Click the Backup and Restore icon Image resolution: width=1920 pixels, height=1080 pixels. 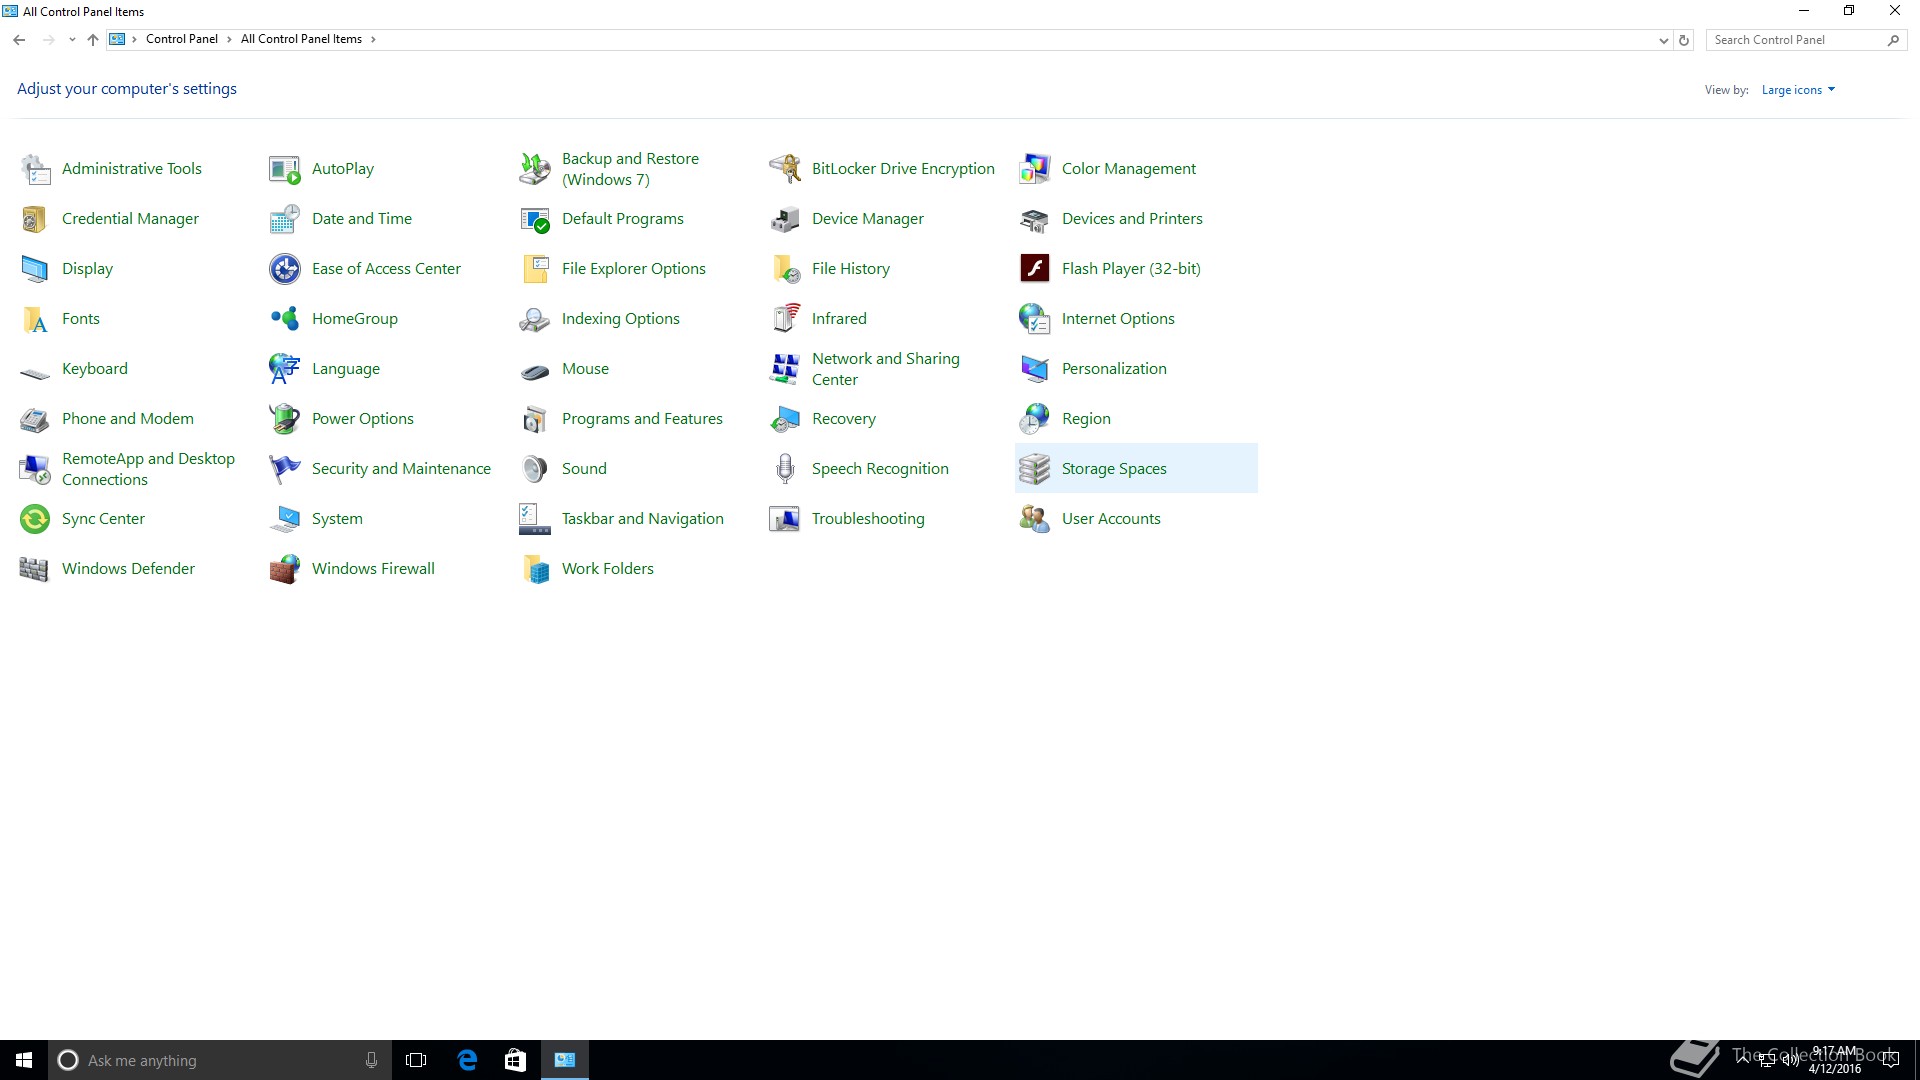point(535,169)
